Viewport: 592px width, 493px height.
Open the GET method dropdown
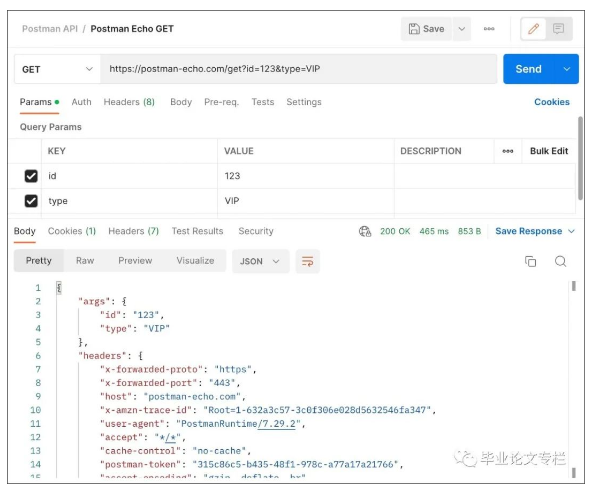click(57, 69)
